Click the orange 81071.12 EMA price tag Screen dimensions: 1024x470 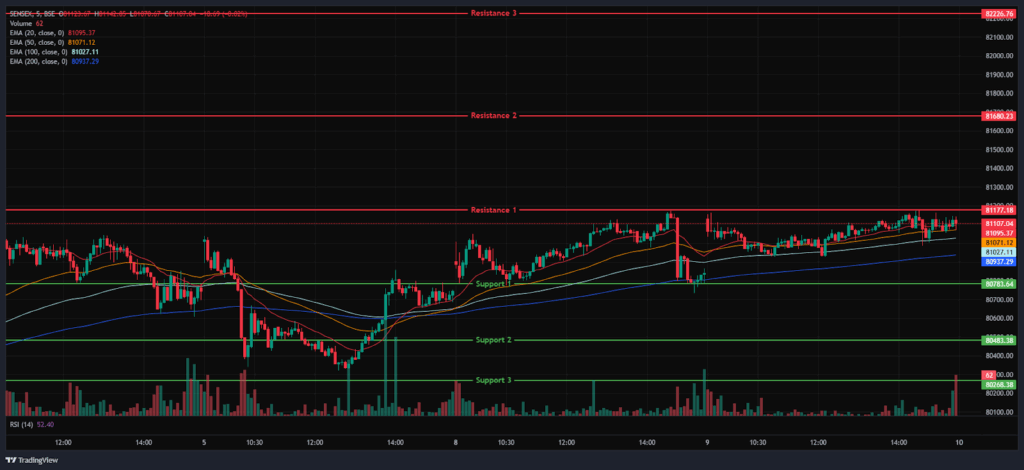[999, 243]
